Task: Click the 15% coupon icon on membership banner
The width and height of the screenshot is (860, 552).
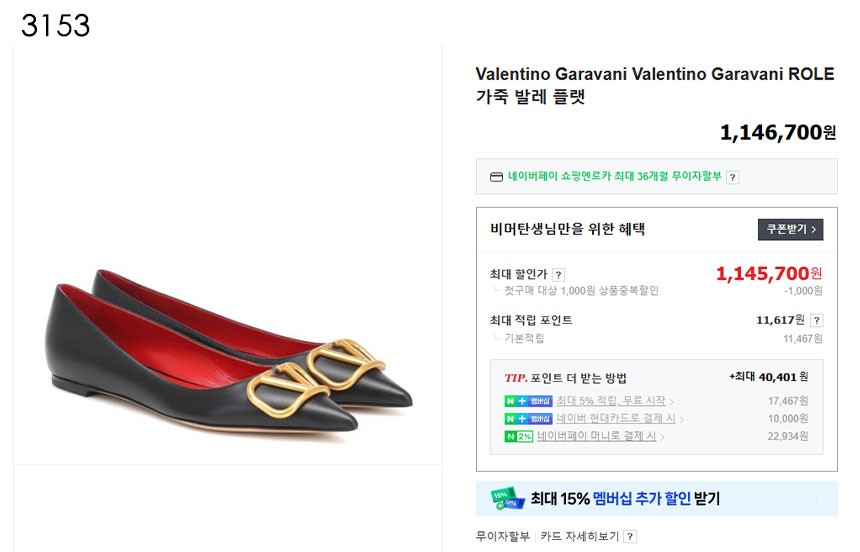Action: pos(506,498)
